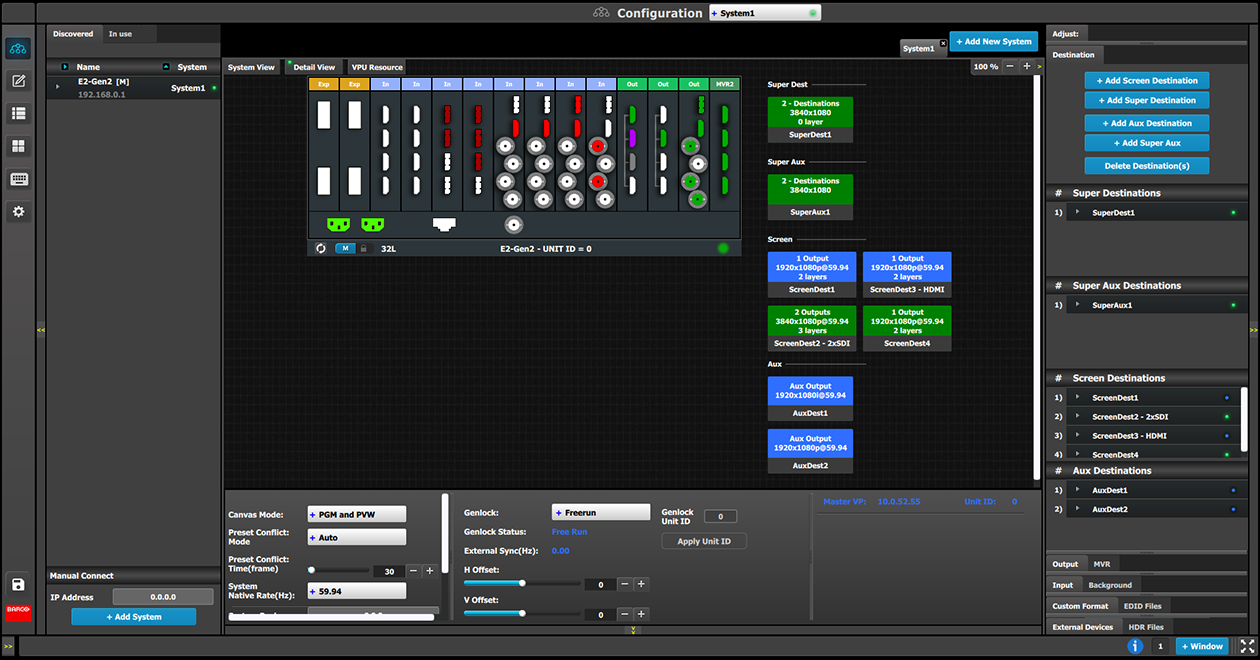Screen dimensions: 1260x660
Task: Expand ScreenDest1 in the destinations list
Action: (1078, 398)
